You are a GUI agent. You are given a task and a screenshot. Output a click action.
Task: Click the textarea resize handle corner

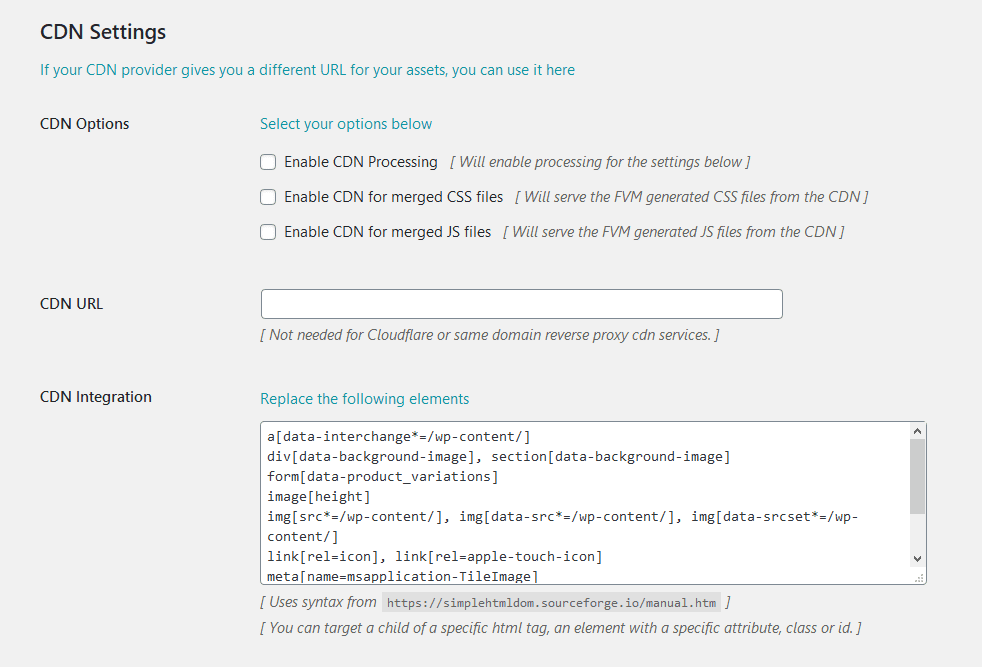(919, 579)
